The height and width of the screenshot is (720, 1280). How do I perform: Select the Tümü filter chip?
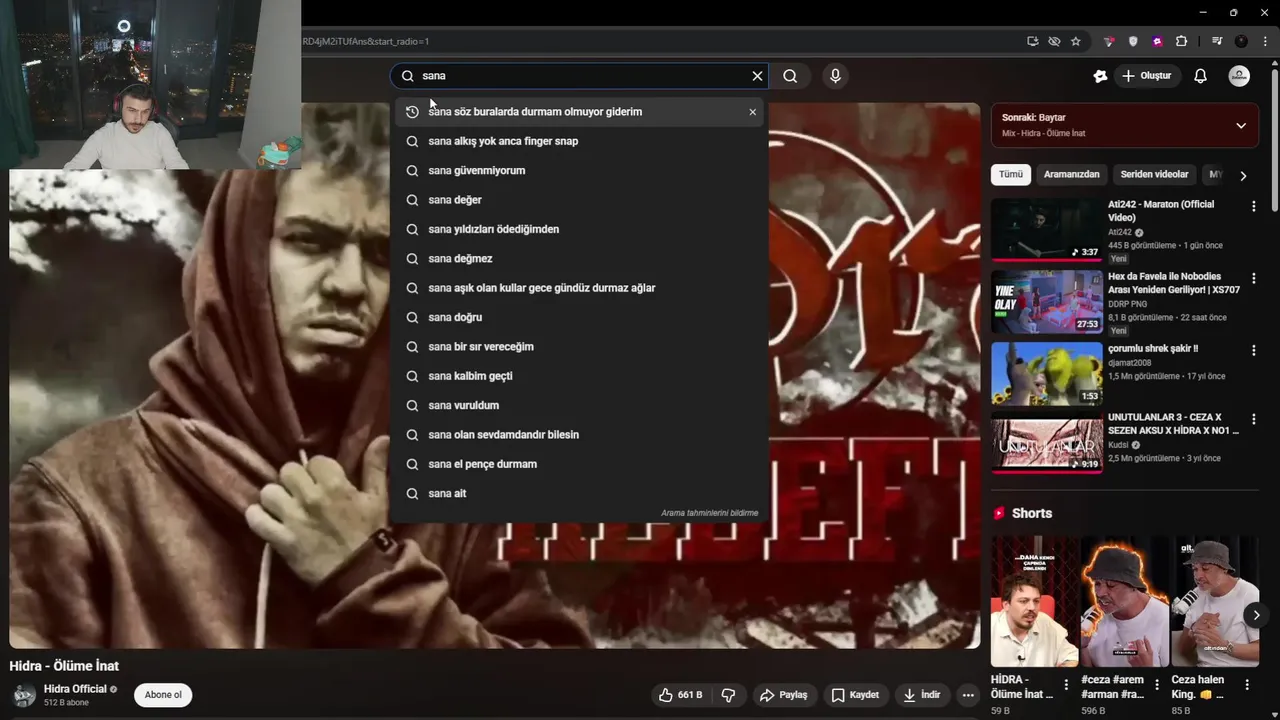[1011, 174]
